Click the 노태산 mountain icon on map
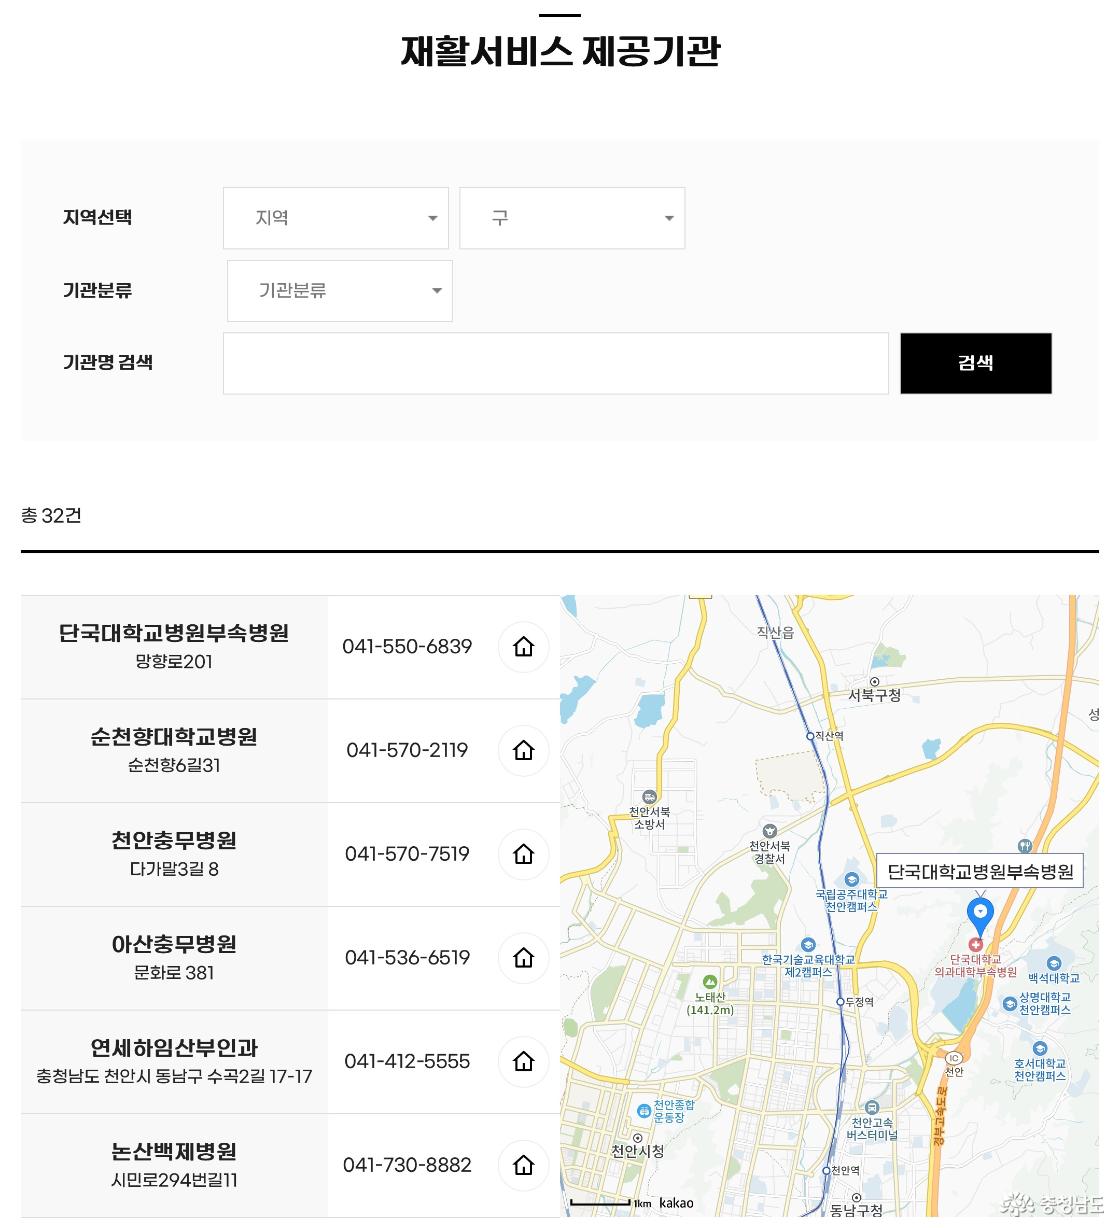Viewport: 1120px width, 1228px height. tap(710, 982)
